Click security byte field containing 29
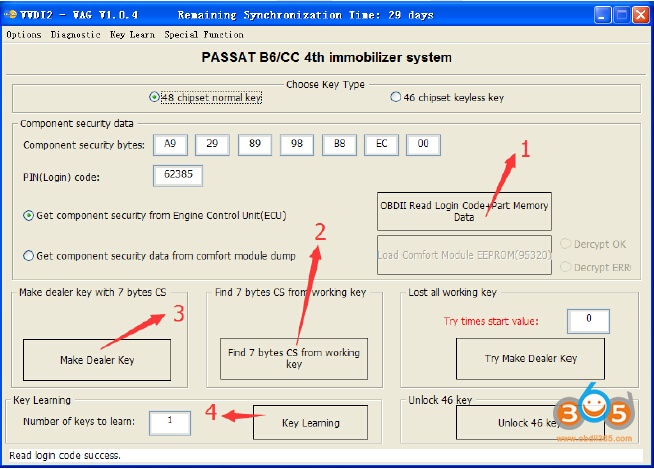The image size is (654, 469). point(212,145)
